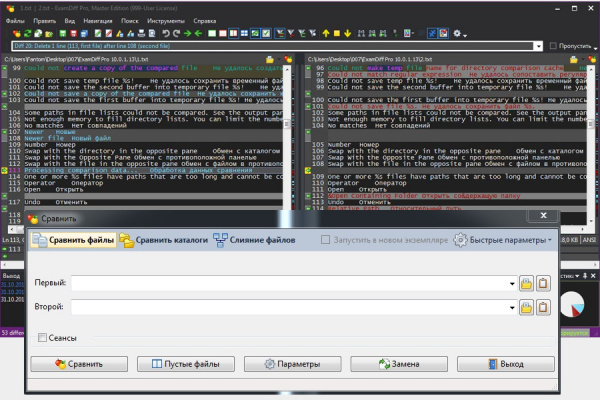600x400 pixels.
Task: Click the gear settings icon in main toolbar
Action: coord(458,34)
